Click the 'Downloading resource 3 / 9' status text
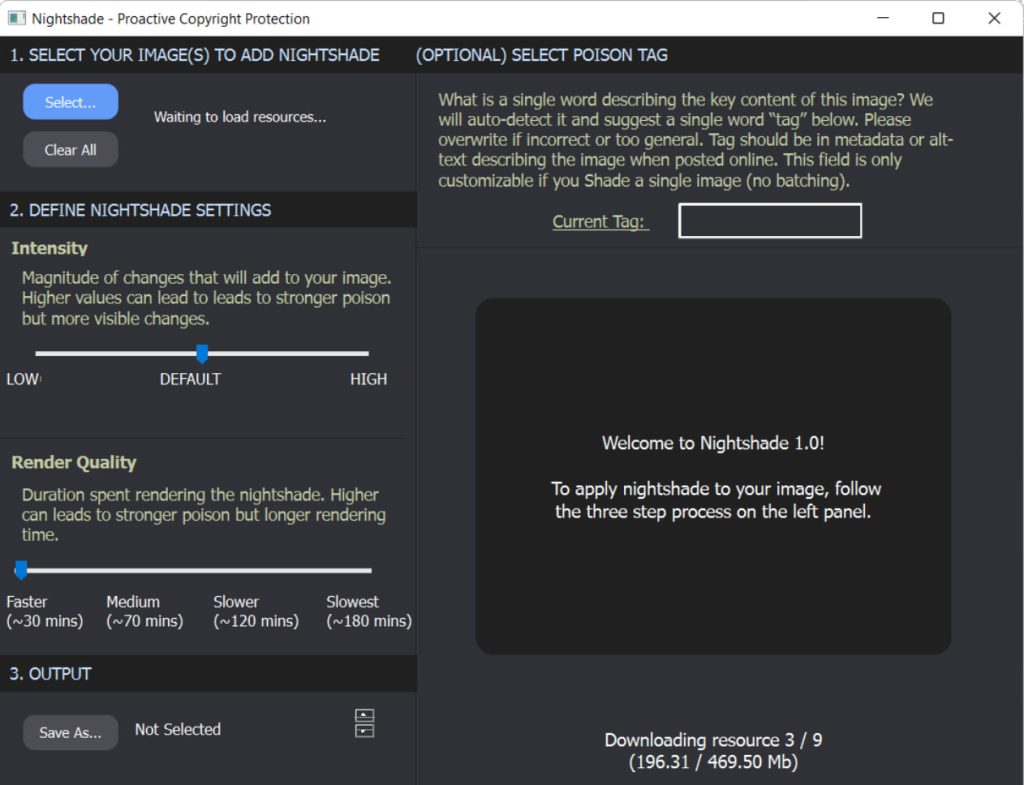This screenshot has width=1024, height=785. [713, 740]
